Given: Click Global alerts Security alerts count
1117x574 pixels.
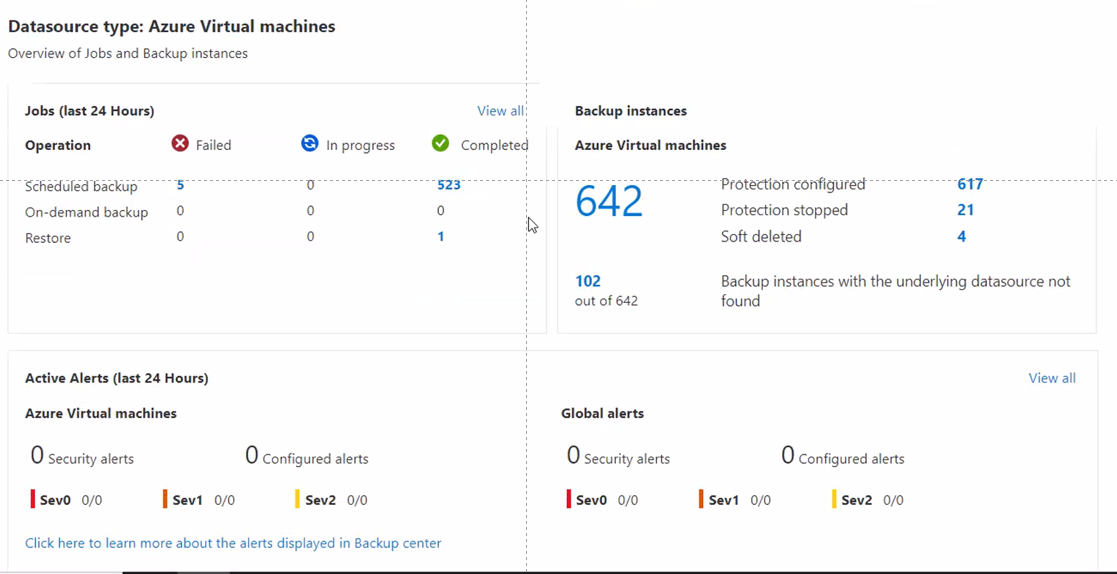Looking at the screenshot, I should (x=573, y=456).
